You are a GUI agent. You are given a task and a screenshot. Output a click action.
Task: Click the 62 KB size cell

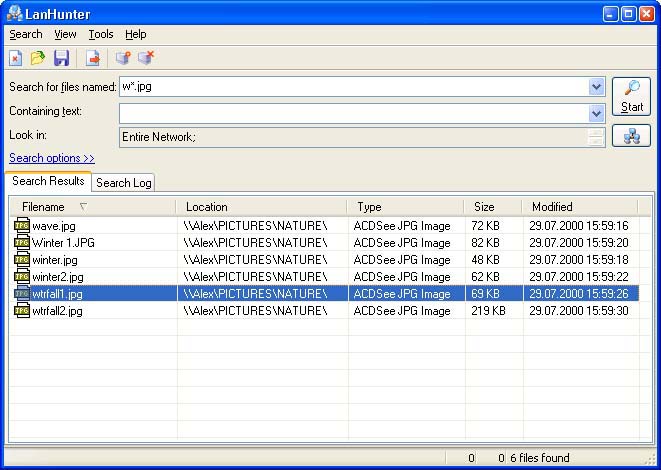click(x=485, y=277)
